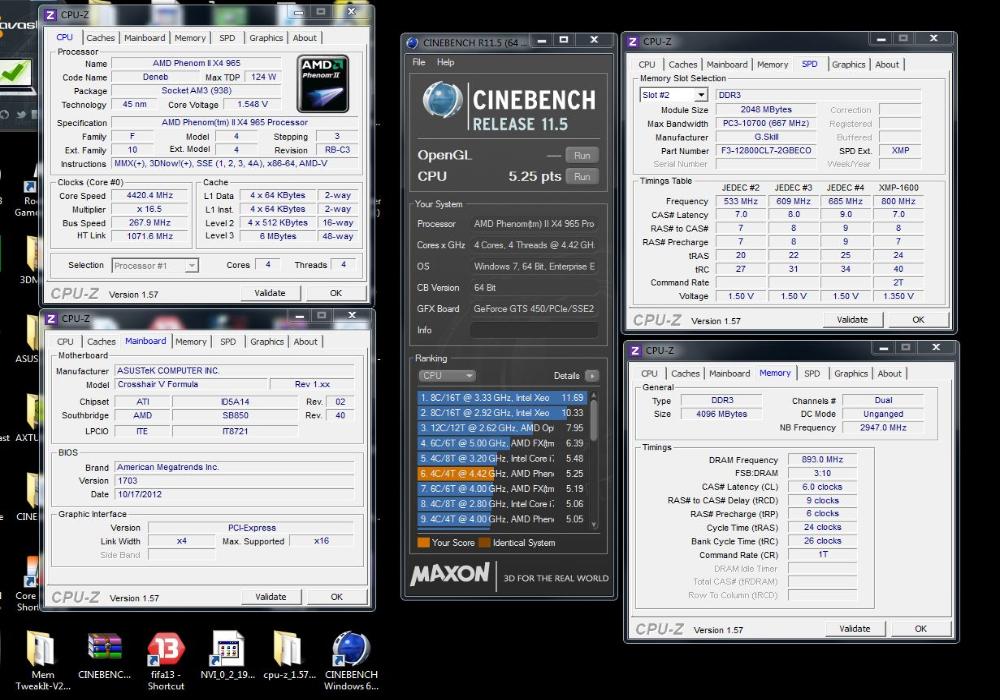
Task: Click the CPU-Z icon in CPU tab window title bar
Action: coord(51,14)
